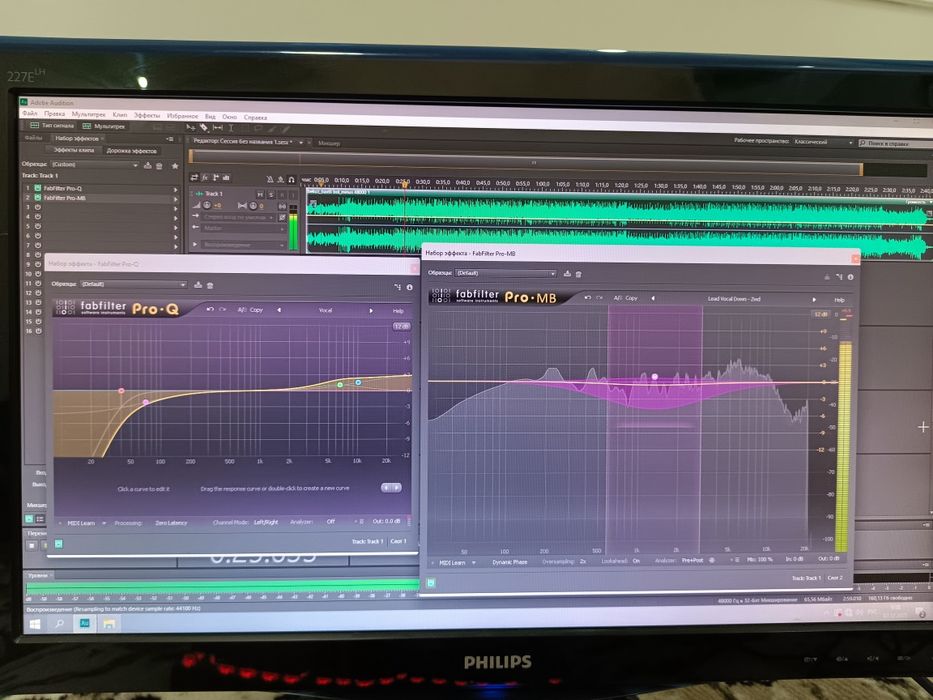
Task: Open the Файл menu
Action: (29, 113)
